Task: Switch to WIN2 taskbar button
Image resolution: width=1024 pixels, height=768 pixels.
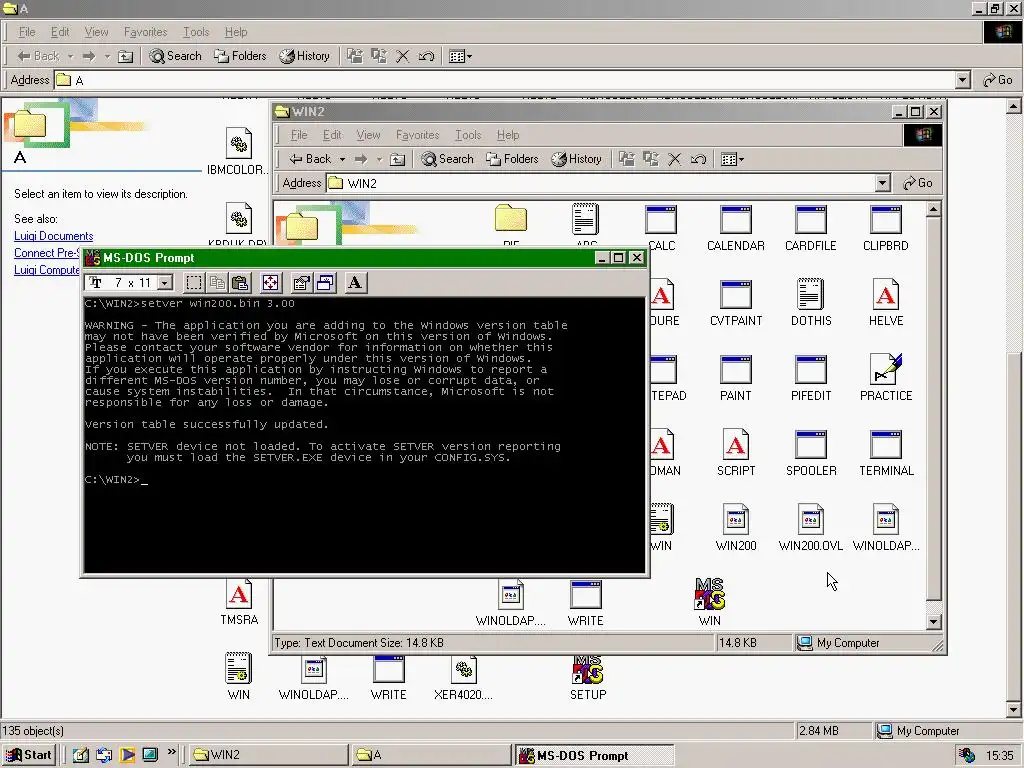Action: pyautogui.click(x=267, y=755)
